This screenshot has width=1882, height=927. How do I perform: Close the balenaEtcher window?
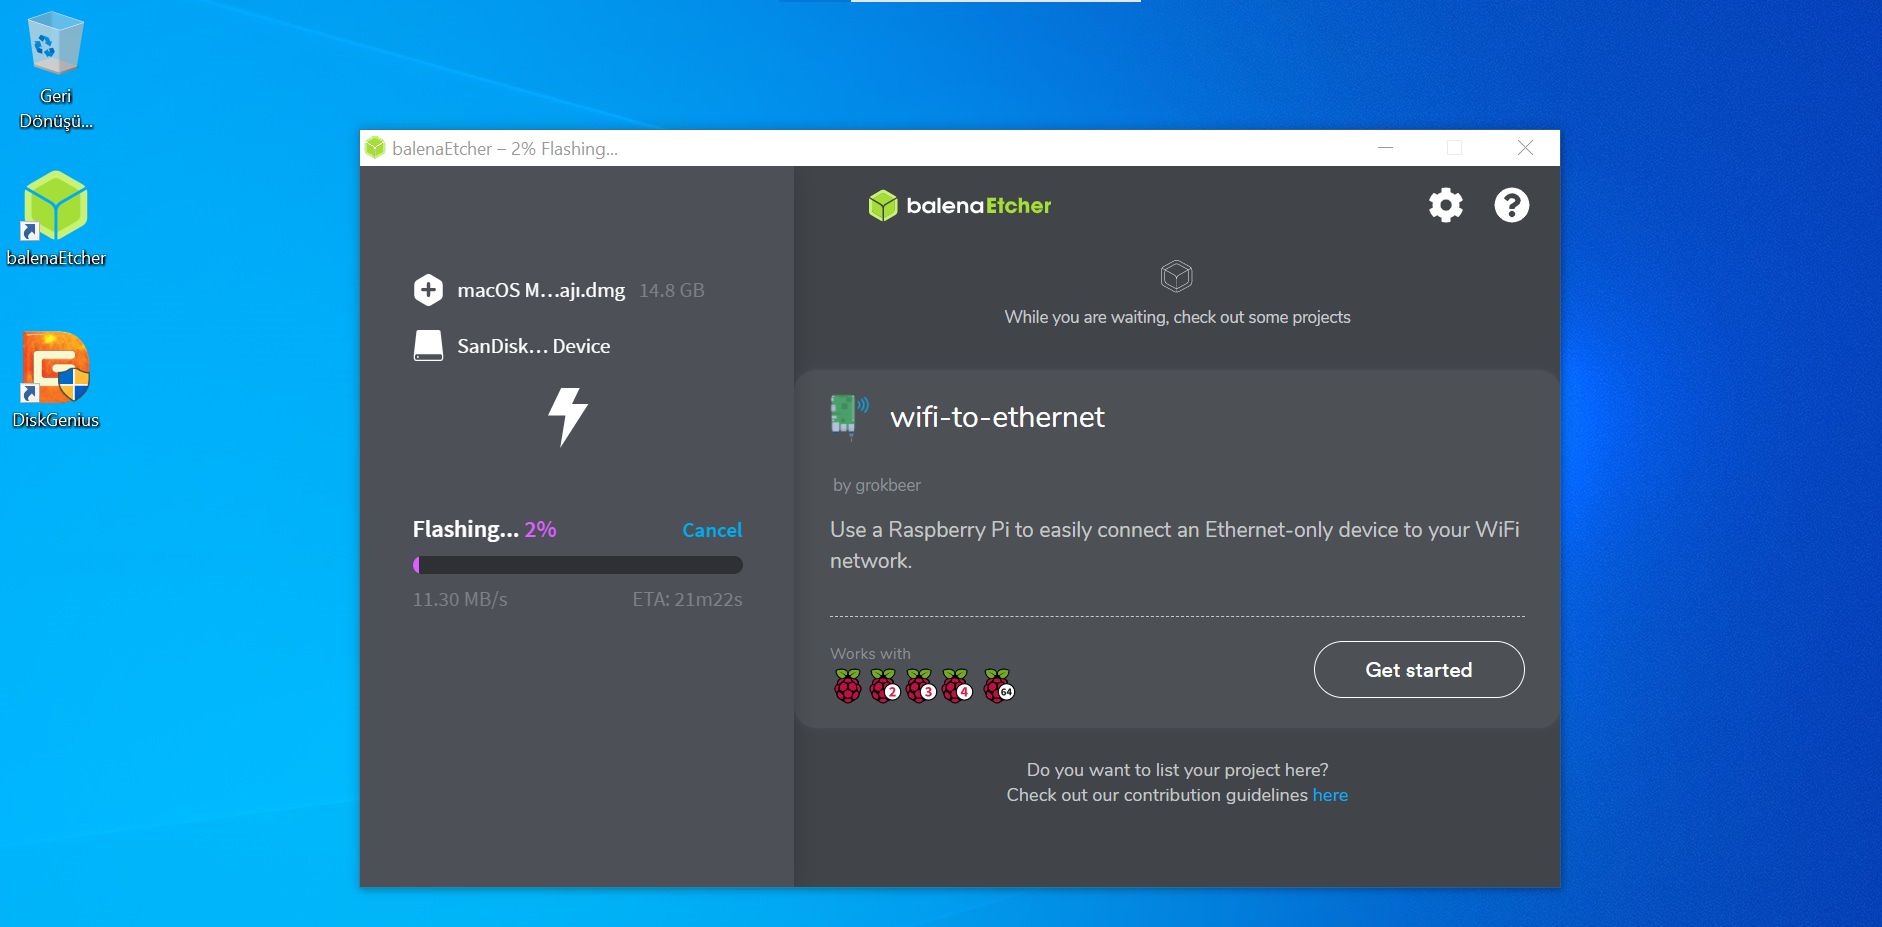(x=1525, y=148)
